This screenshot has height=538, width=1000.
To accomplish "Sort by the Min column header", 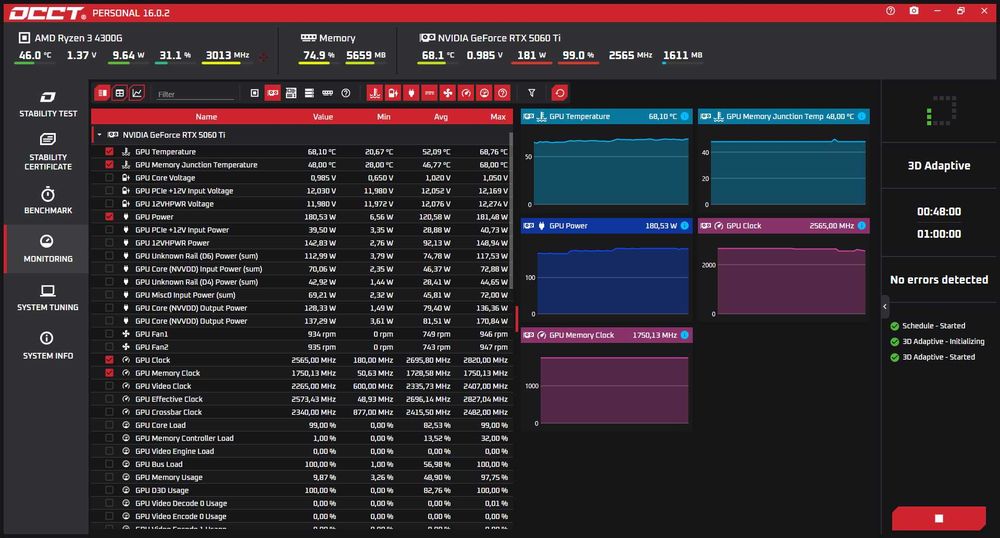I will [x=383, y=117].
